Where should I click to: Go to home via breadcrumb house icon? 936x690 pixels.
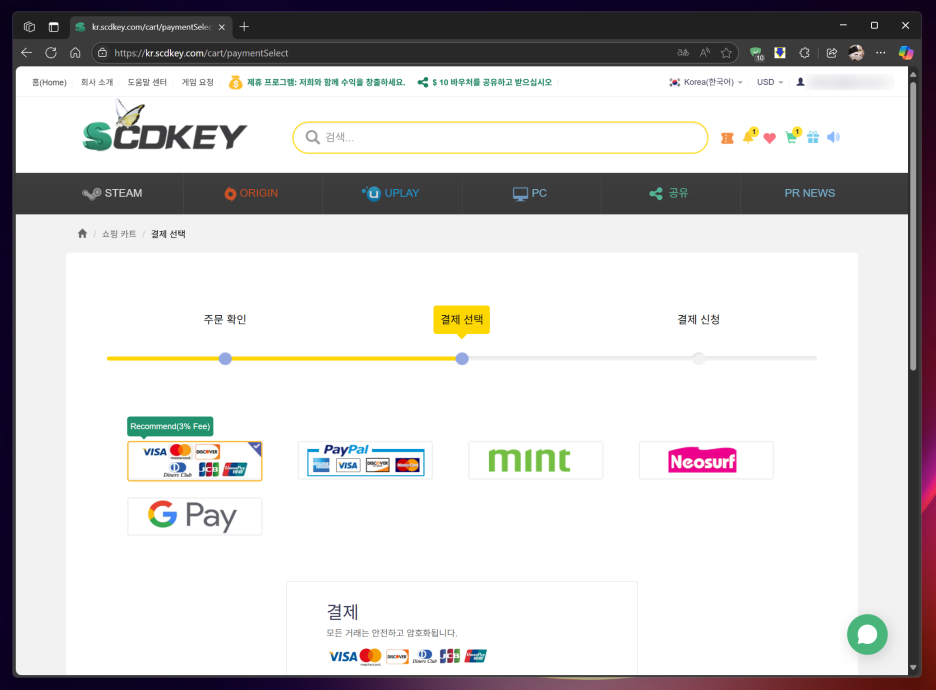point(82,233)
